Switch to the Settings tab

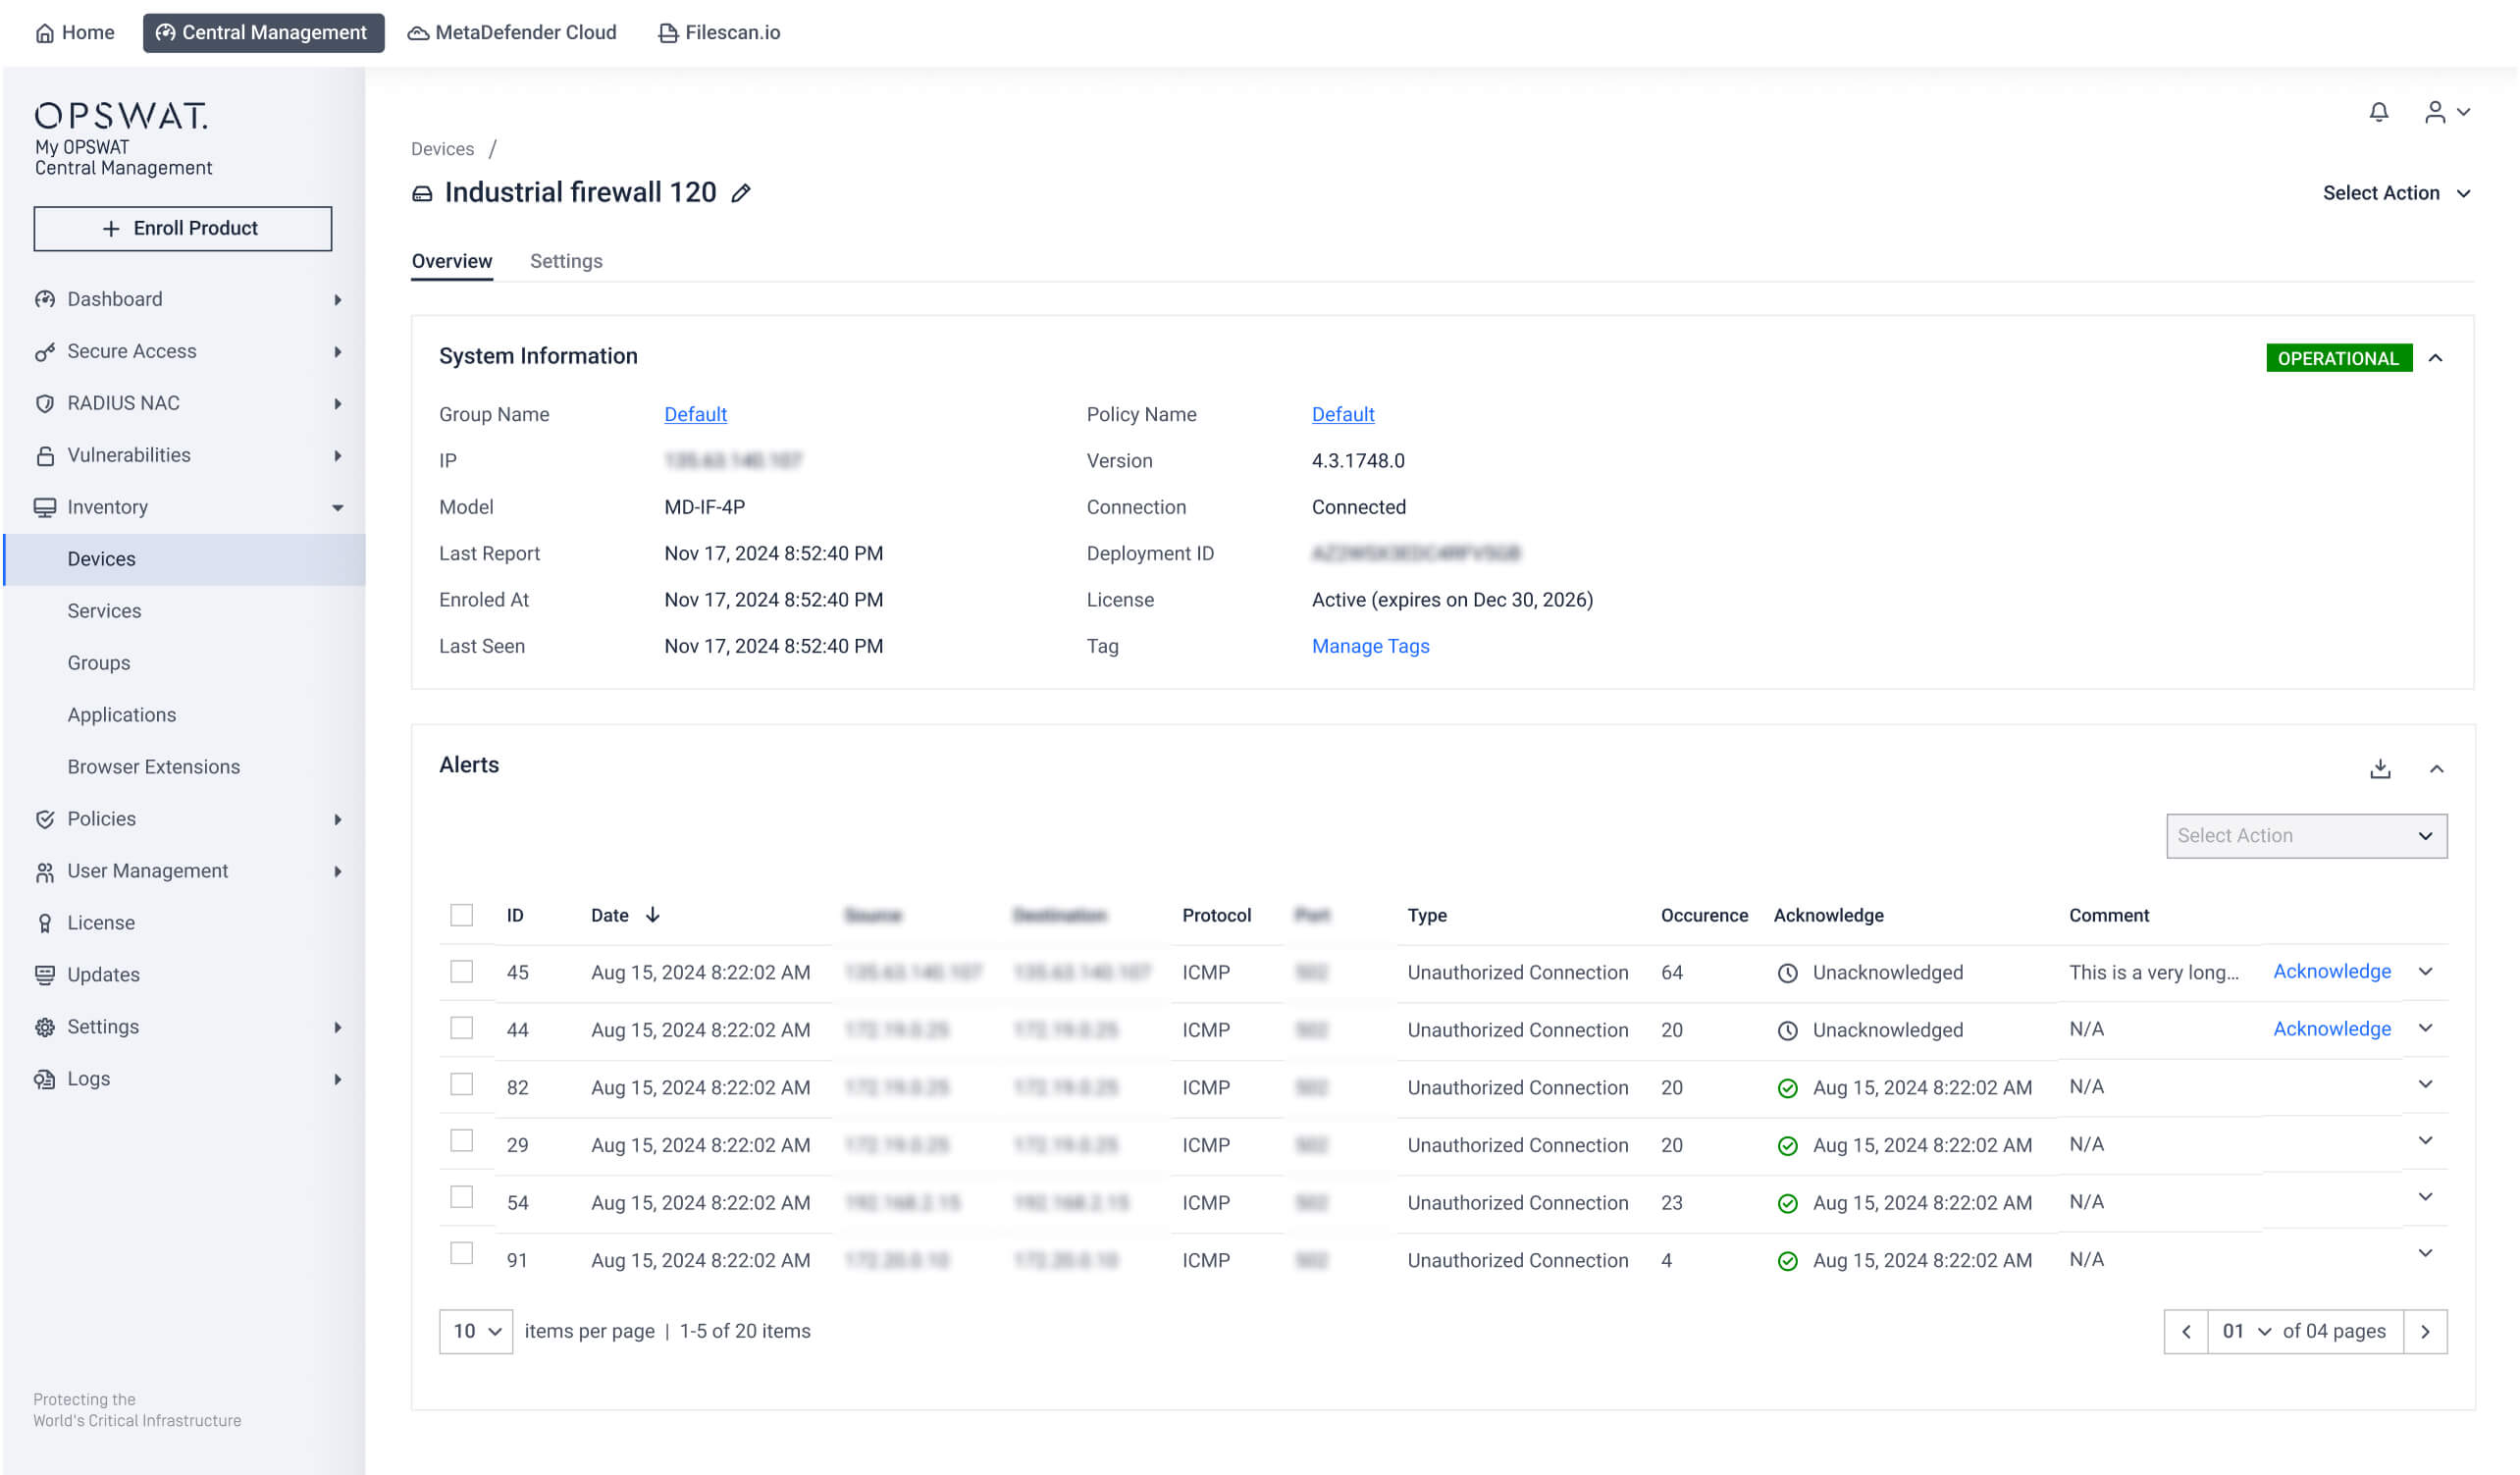pyautogui.click(x=566, y=261)
